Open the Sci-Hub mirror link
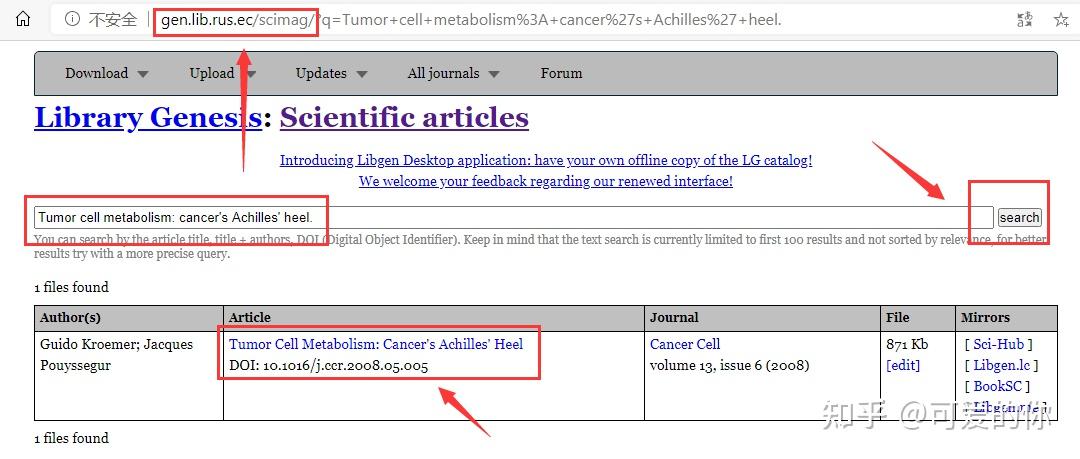 point(999,344)
